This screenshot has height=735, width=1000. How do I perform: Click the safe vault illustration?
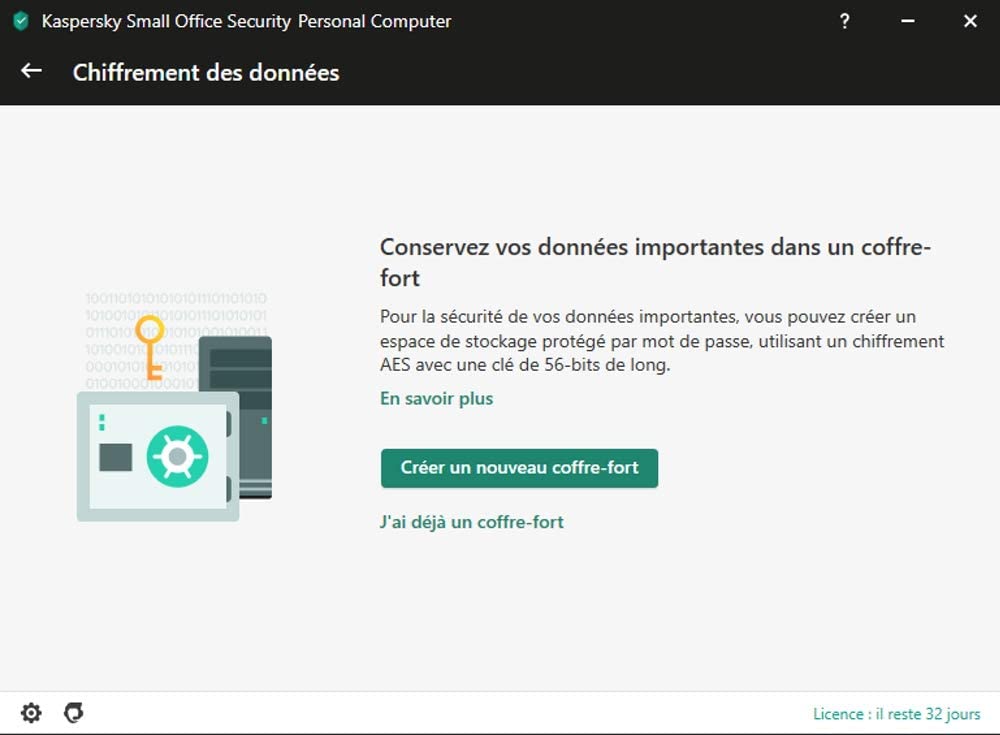click(x=157, y=456)
